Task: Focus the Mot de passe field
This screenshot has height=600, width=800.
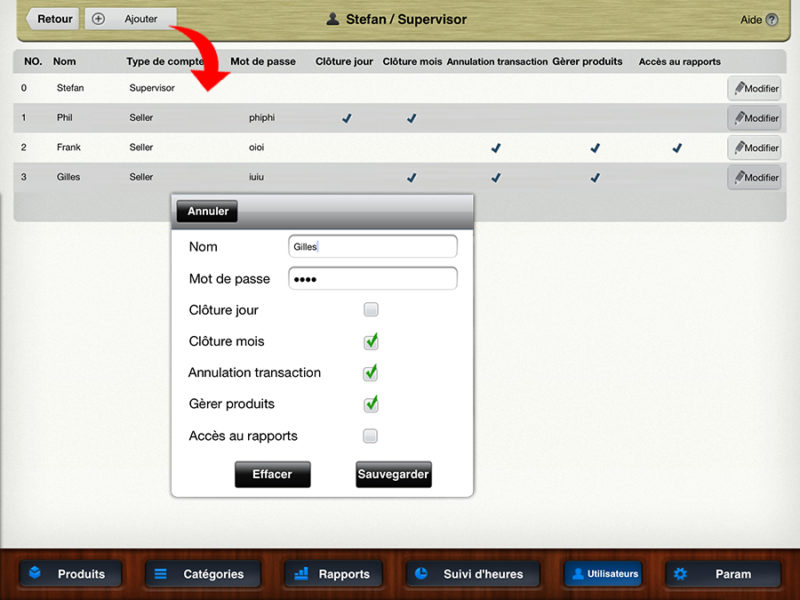Action: click(x=372, y=278)
